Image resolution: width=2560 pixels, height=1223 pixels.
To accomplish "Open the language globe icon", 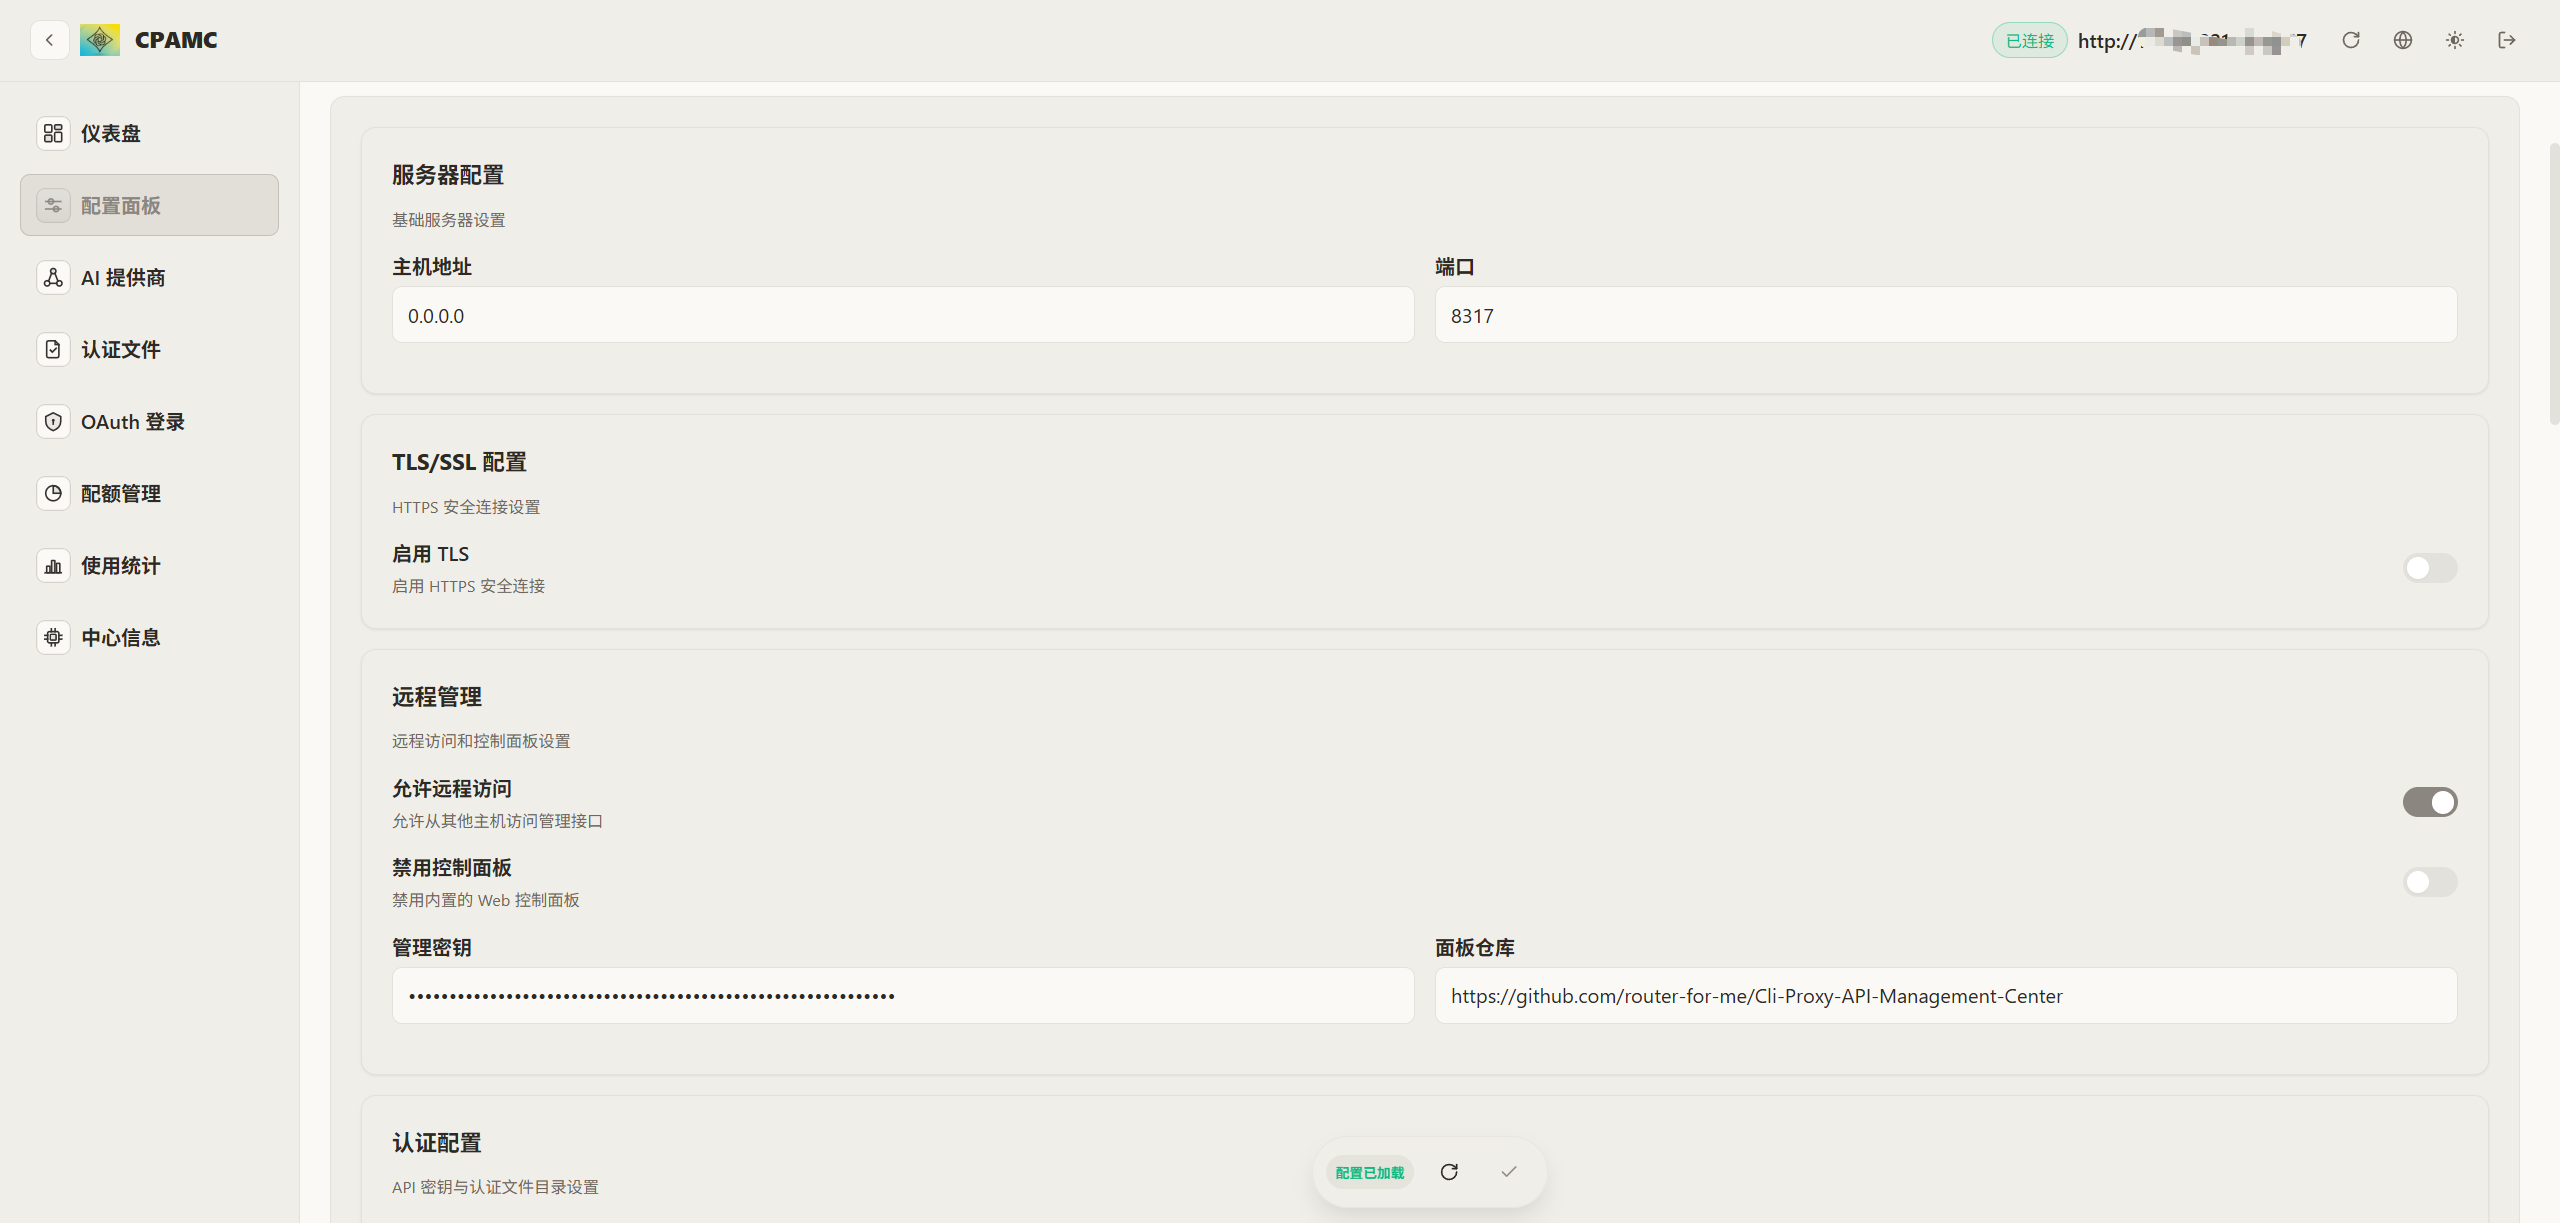I will pos(2403,40).
